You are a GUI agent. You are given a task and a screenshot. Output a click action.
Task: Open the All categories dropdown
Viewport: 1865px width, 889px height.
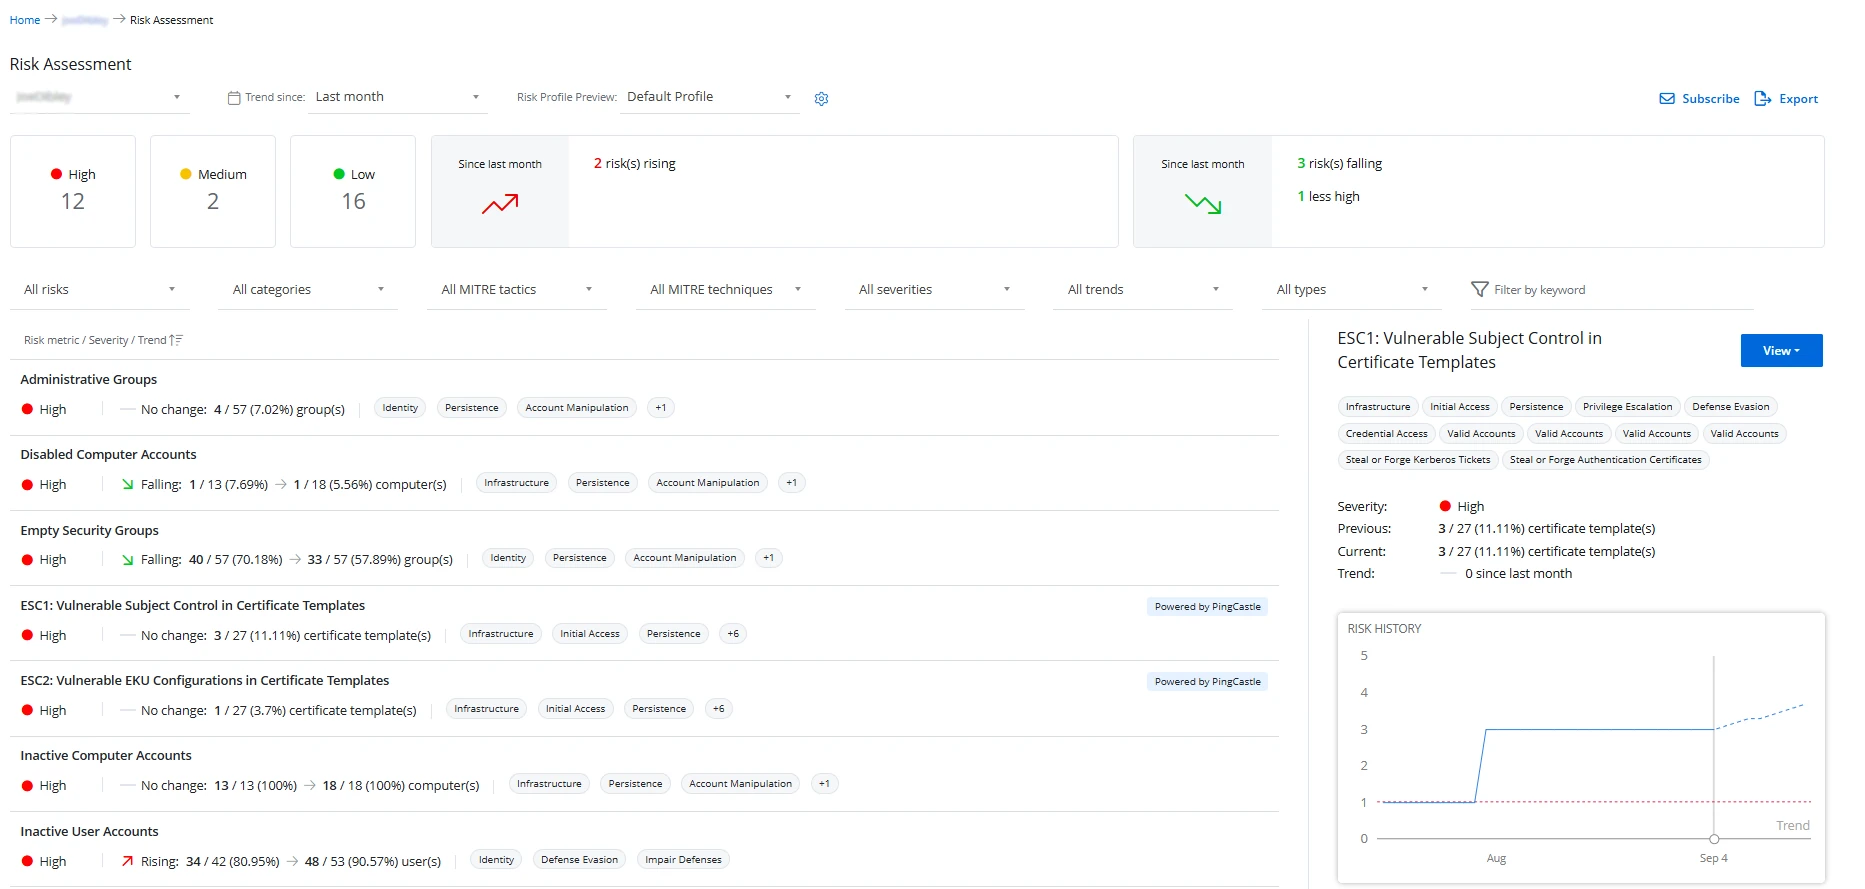coord(308,290)
